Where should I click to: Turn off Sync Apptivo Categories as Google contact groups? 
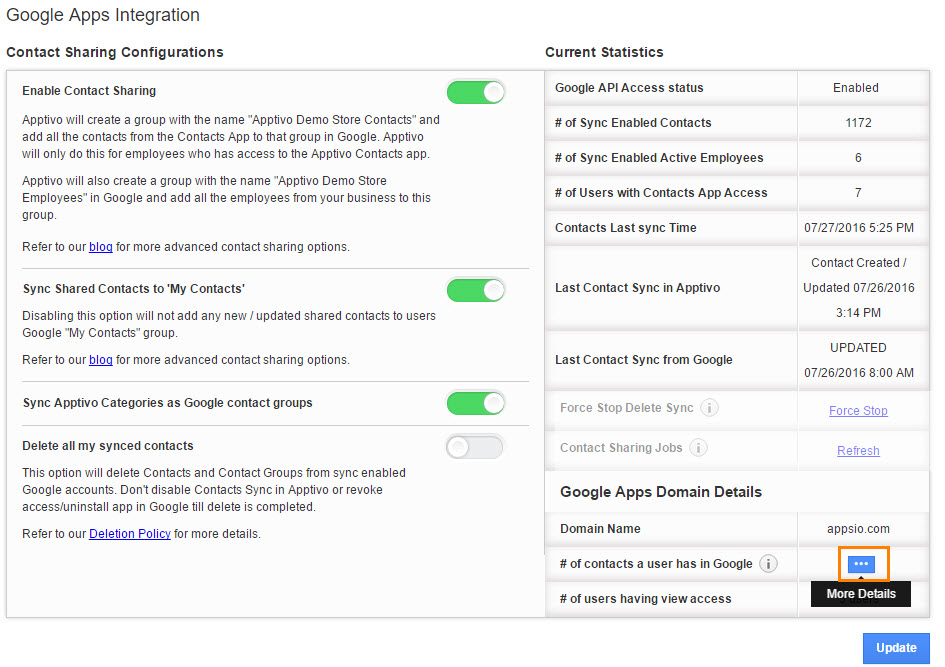[x=475, y=404]
